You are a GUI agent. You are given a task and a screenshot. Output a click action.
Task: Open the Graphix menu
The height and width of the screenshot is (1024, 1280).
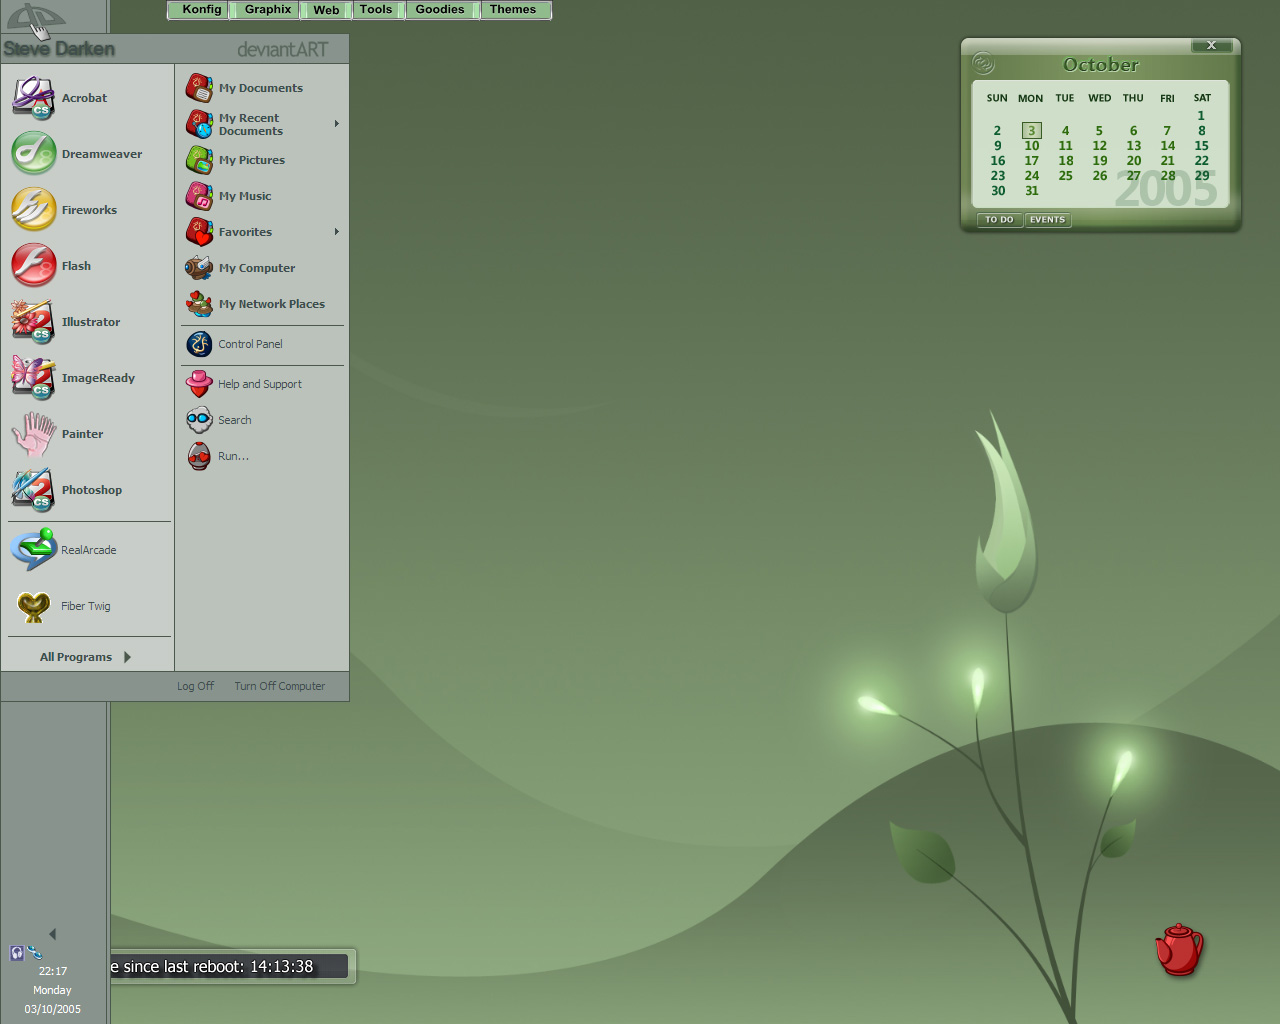tap(268, 10)
